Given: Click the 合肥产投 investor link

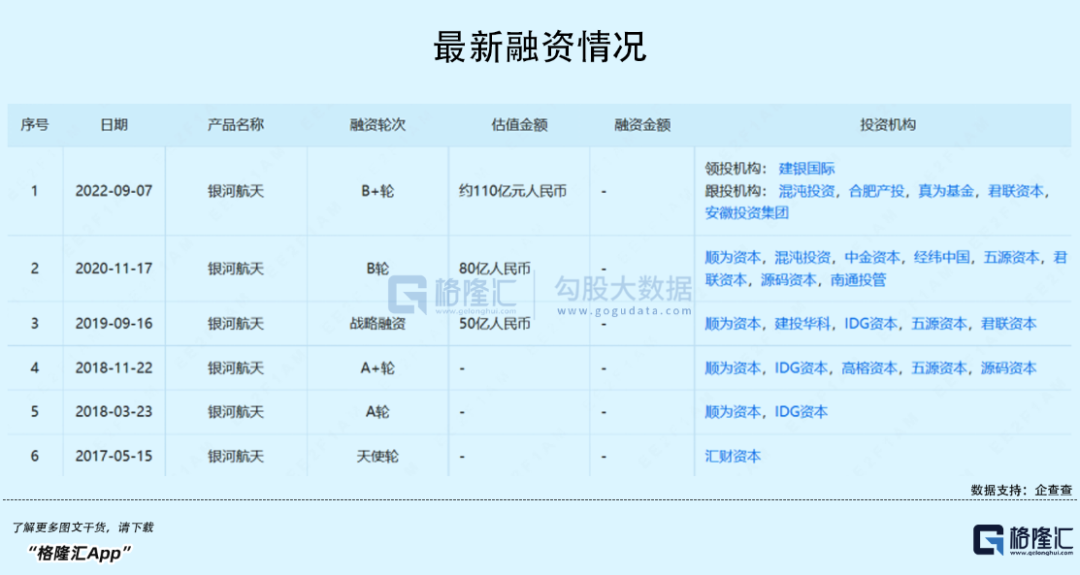Looking at the screenshot, I should click(876, 191).
